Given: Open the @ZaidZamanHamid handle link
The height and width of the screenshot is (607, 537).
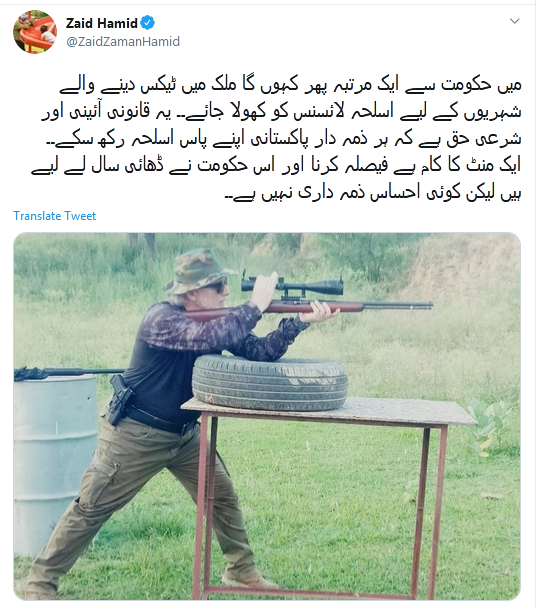Looking at the screenshot, I should pos(123,41).
